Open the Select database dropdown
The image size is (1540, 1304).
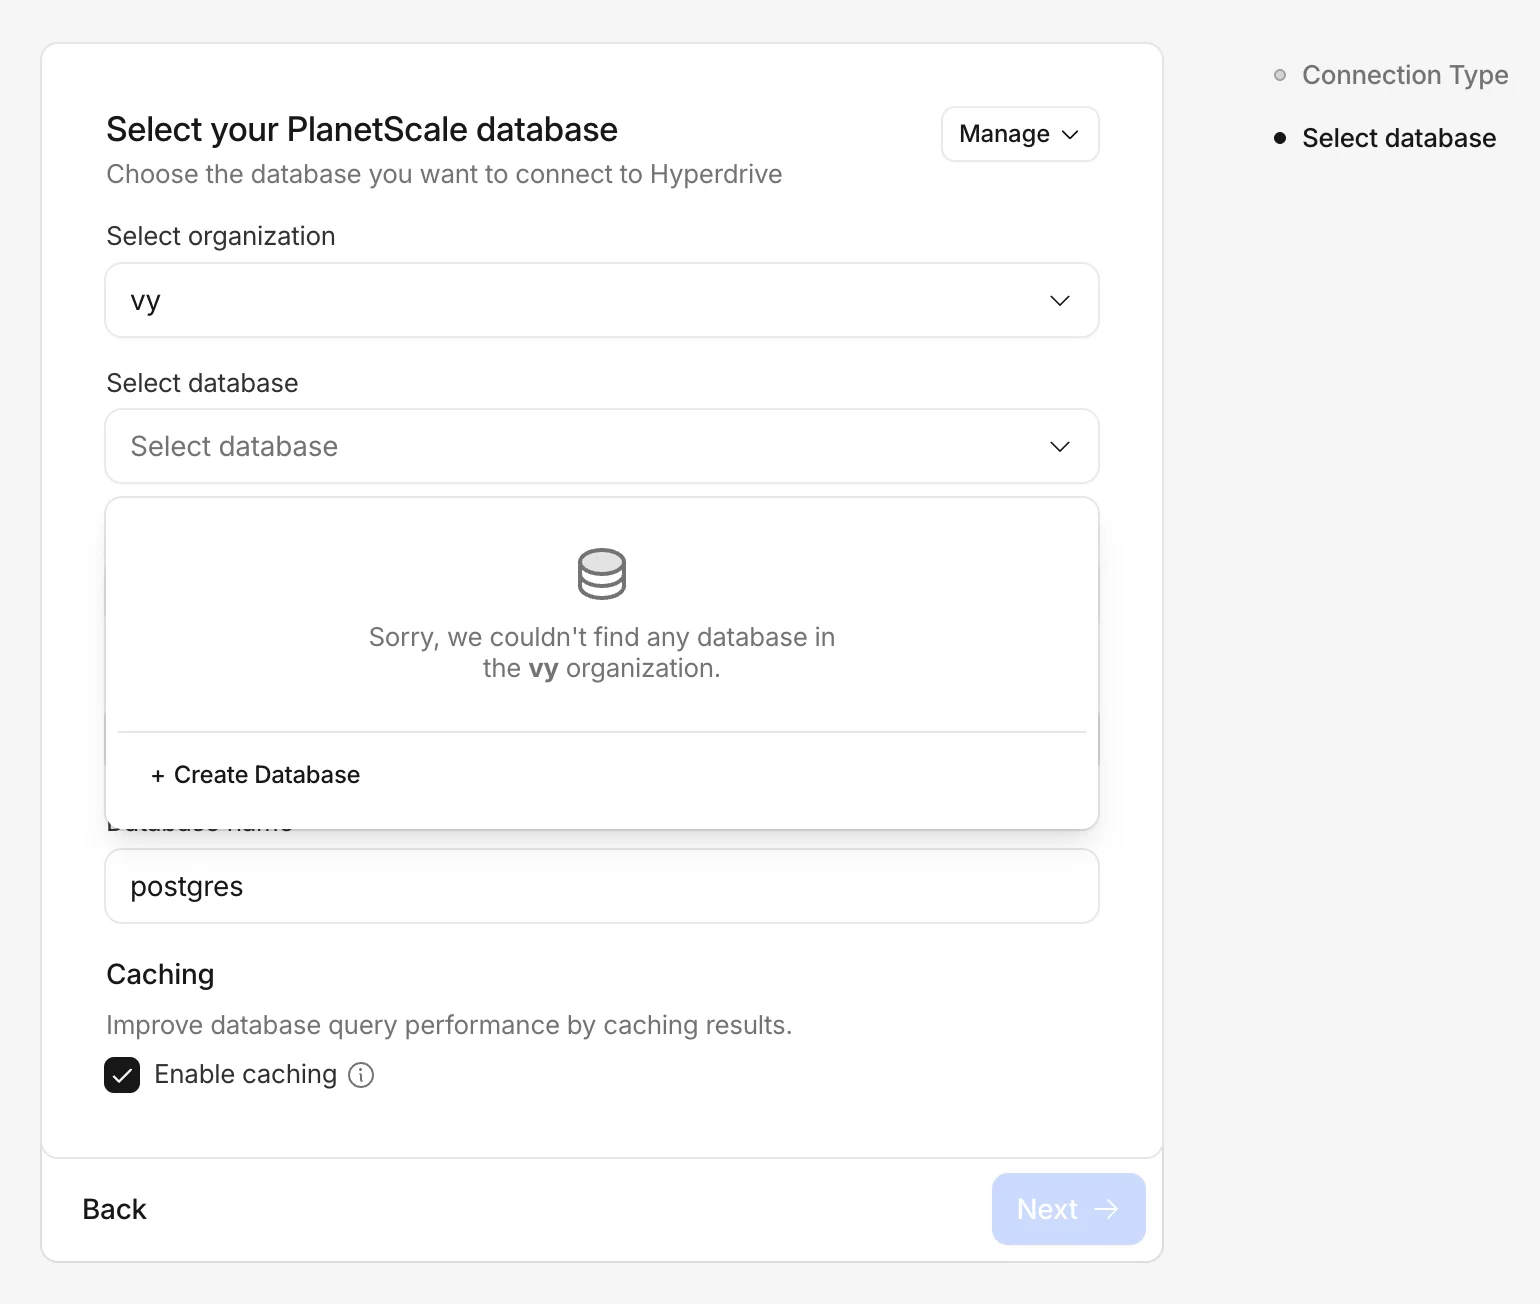click(601, 446)
